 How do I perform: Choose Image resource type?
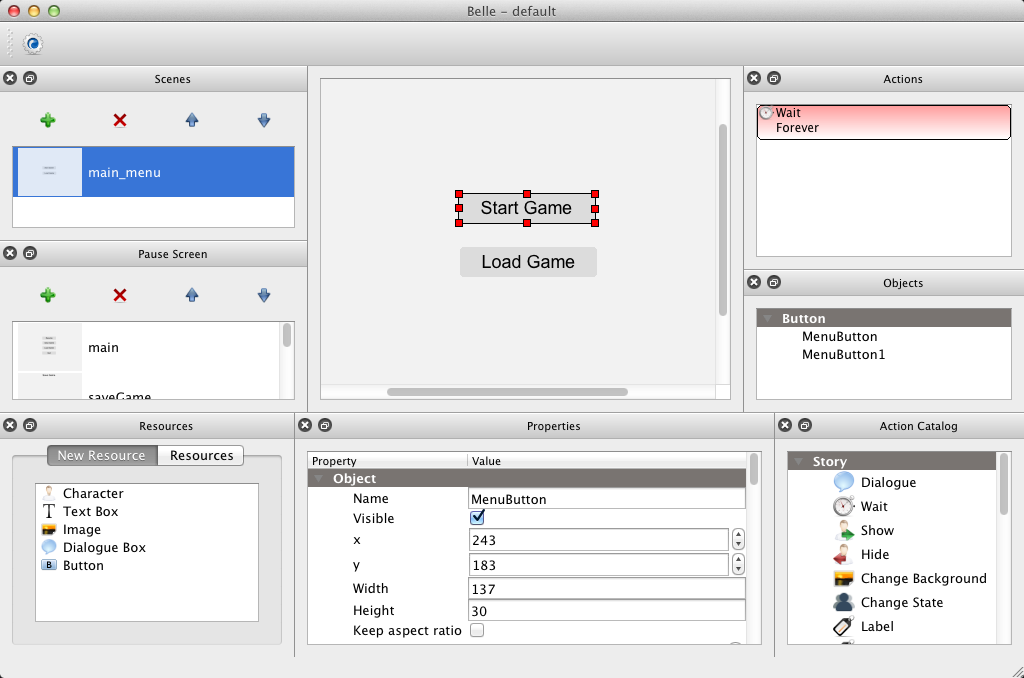point(71,530)
